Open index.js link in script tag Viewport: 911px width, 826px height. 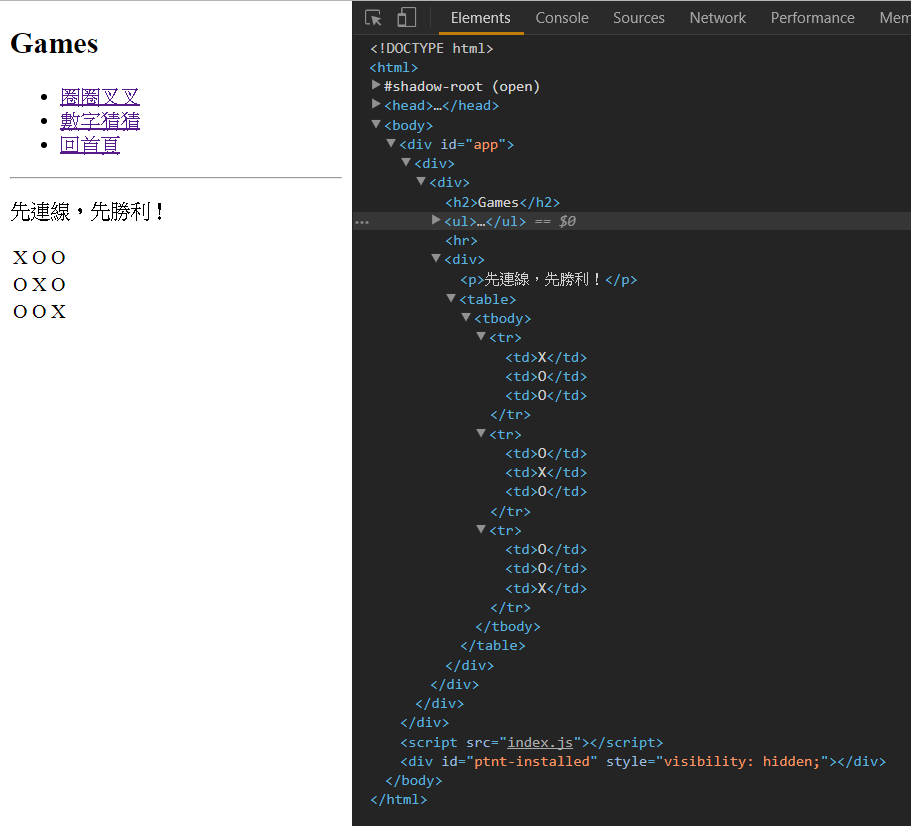540,742
